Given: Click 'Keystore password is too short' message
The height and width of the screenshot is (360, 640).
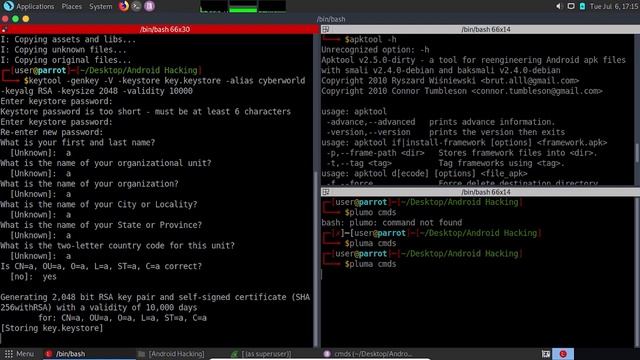Looking at the screenshot, I should 146,112.
